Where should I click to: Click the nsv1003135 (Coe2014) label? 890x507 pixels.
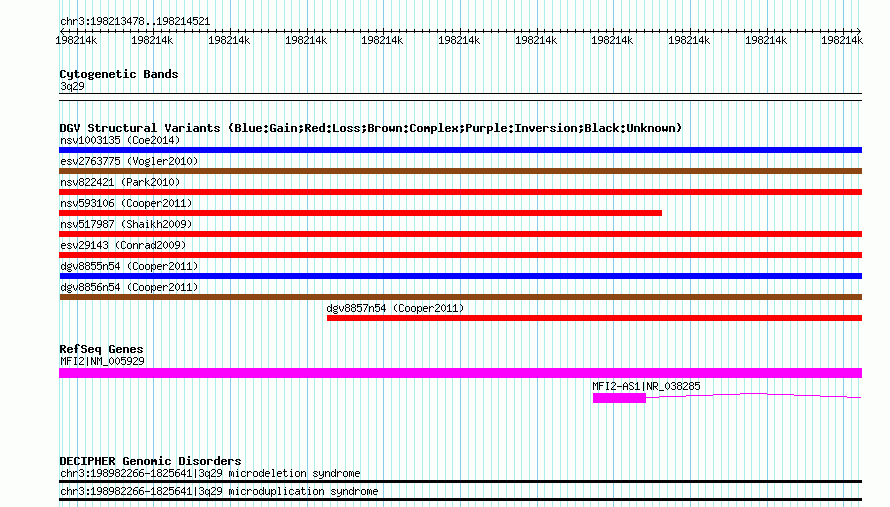(120, 140)
